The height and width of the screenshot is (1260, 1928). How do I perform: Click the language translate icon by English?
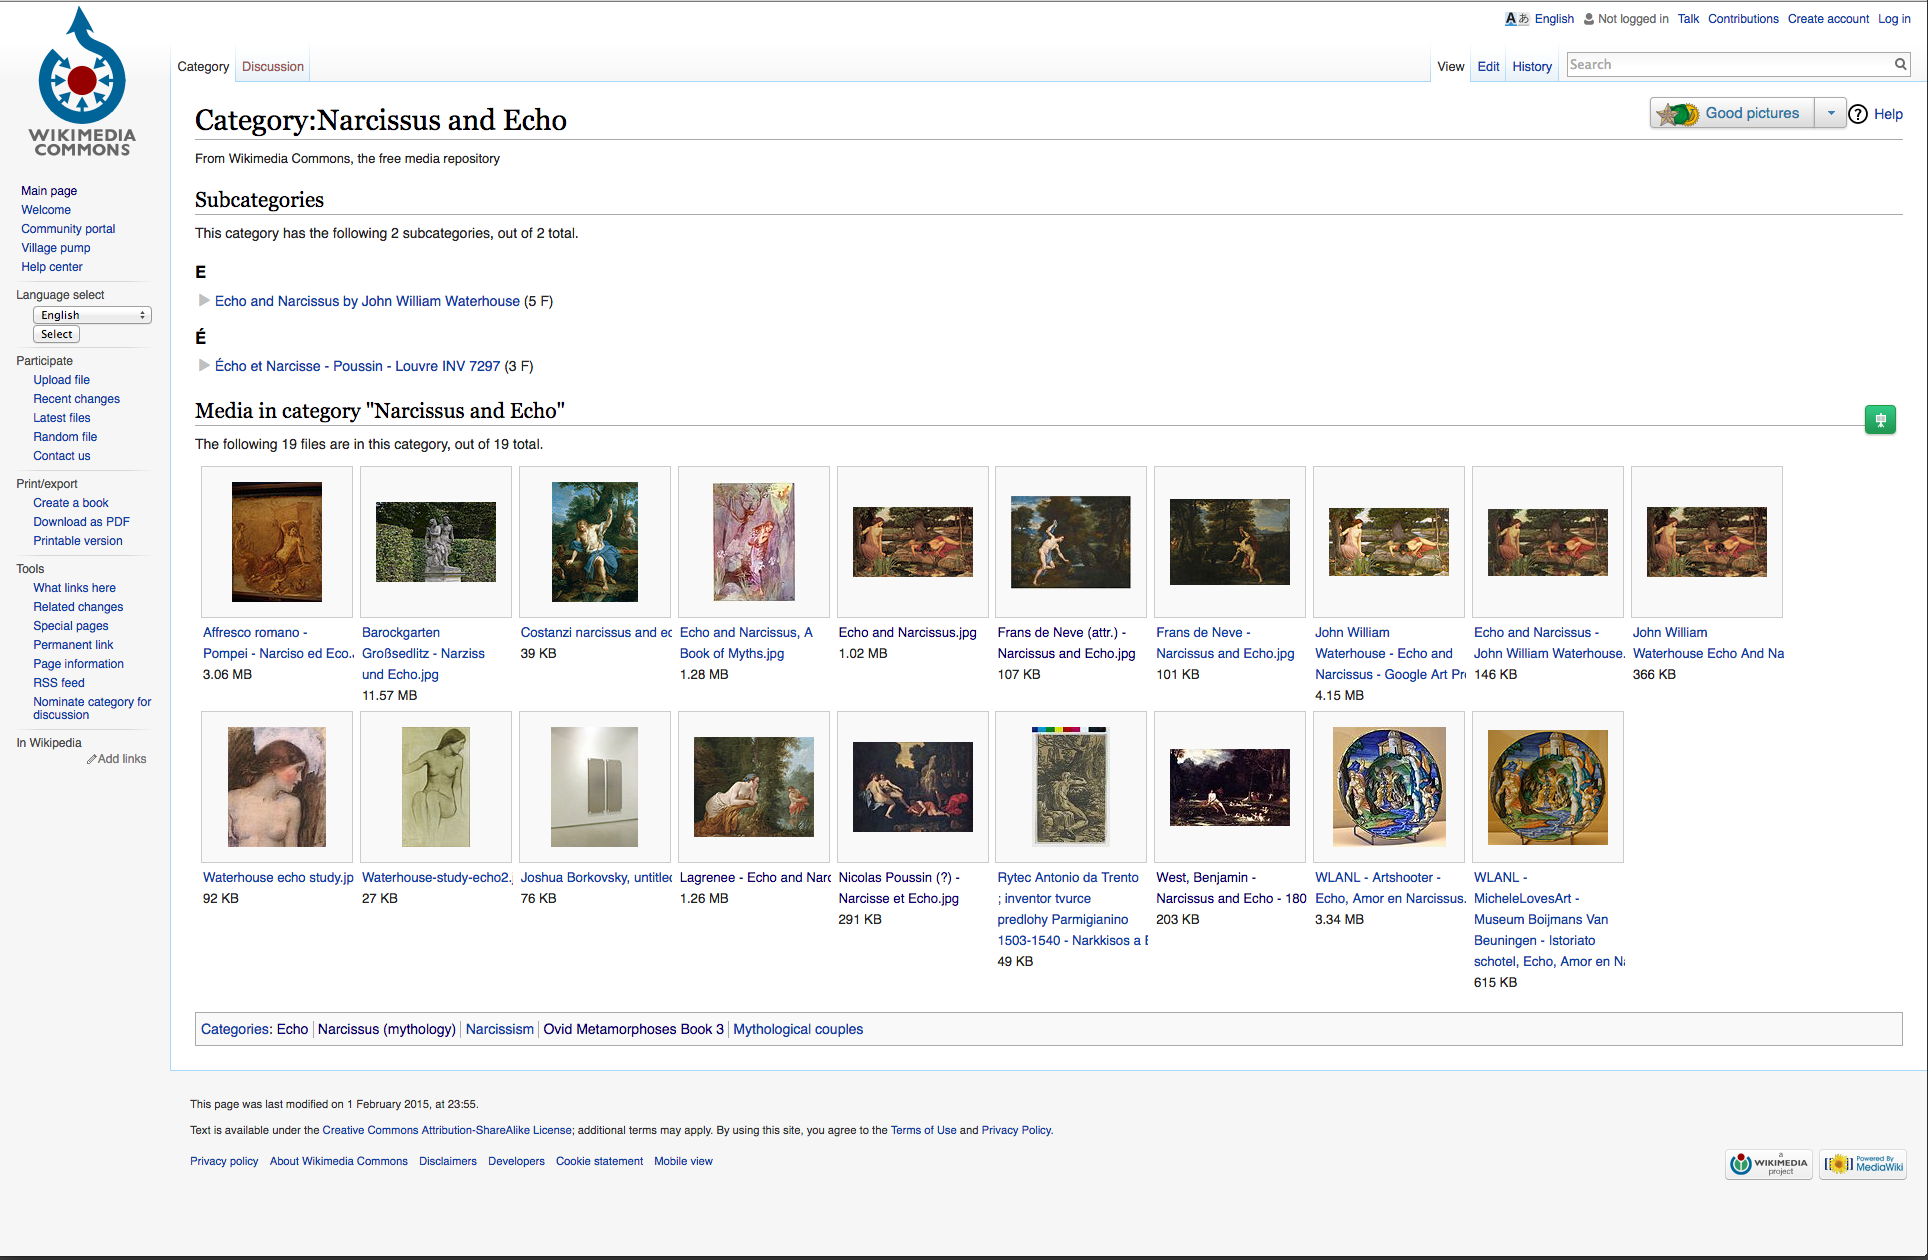pos(1516,19)
